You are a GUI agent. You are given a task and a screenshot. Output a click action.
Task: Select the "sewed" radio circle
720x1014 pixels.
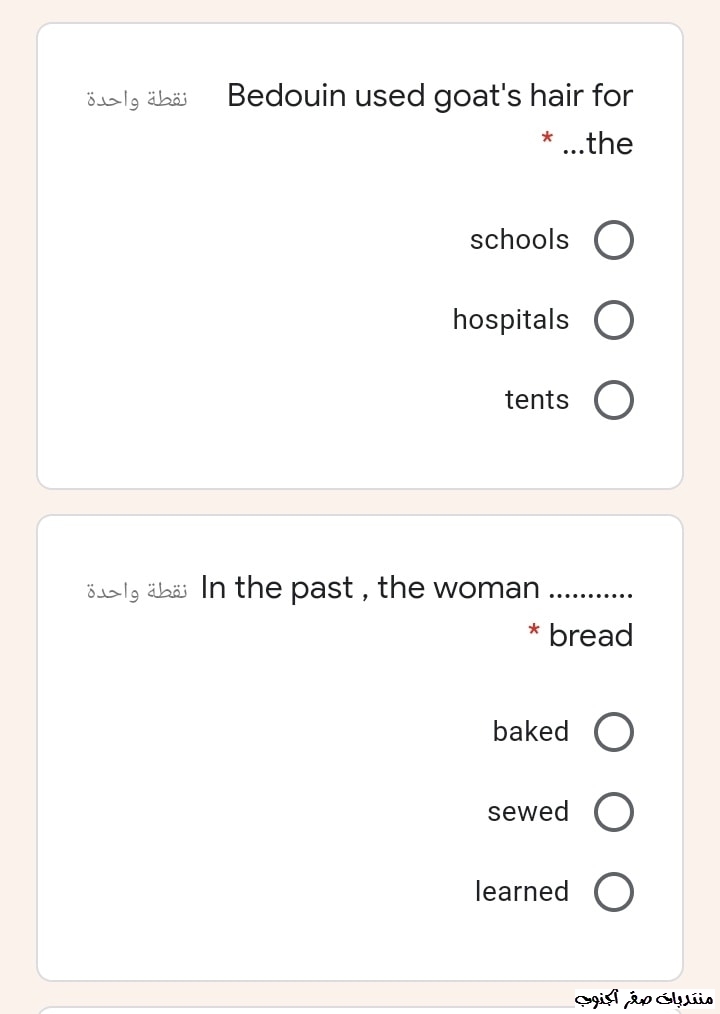point(614,812)
